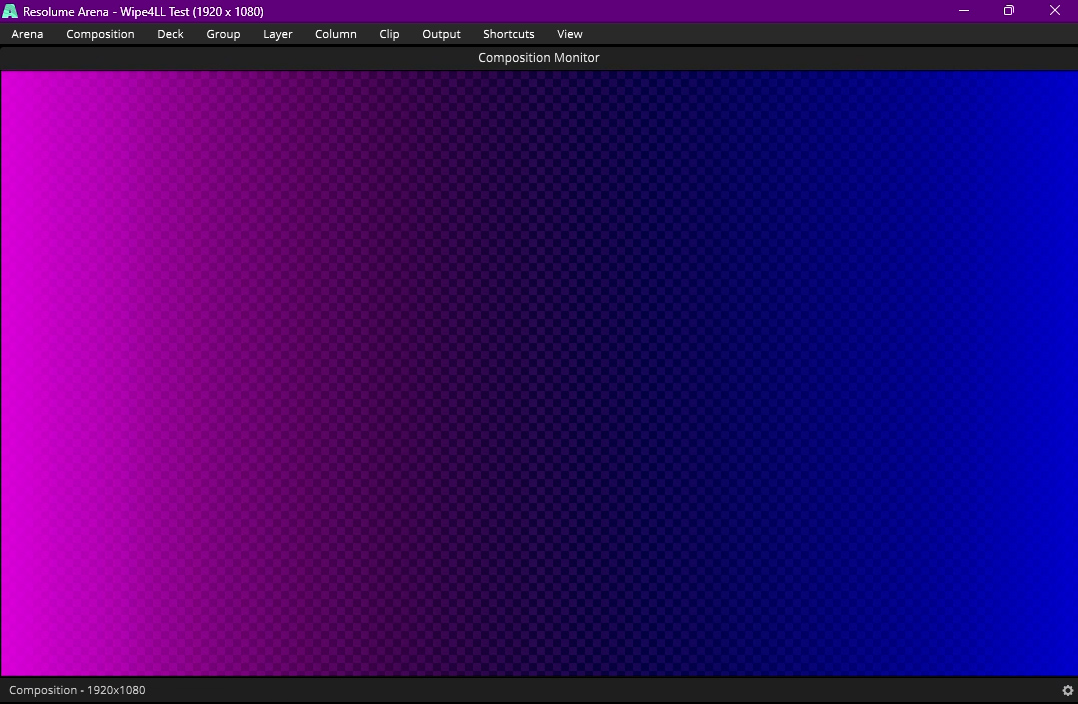This screenshot has width=1078, height=704.
Task: Open the monitor settings gear icon
Action: 1068,690
